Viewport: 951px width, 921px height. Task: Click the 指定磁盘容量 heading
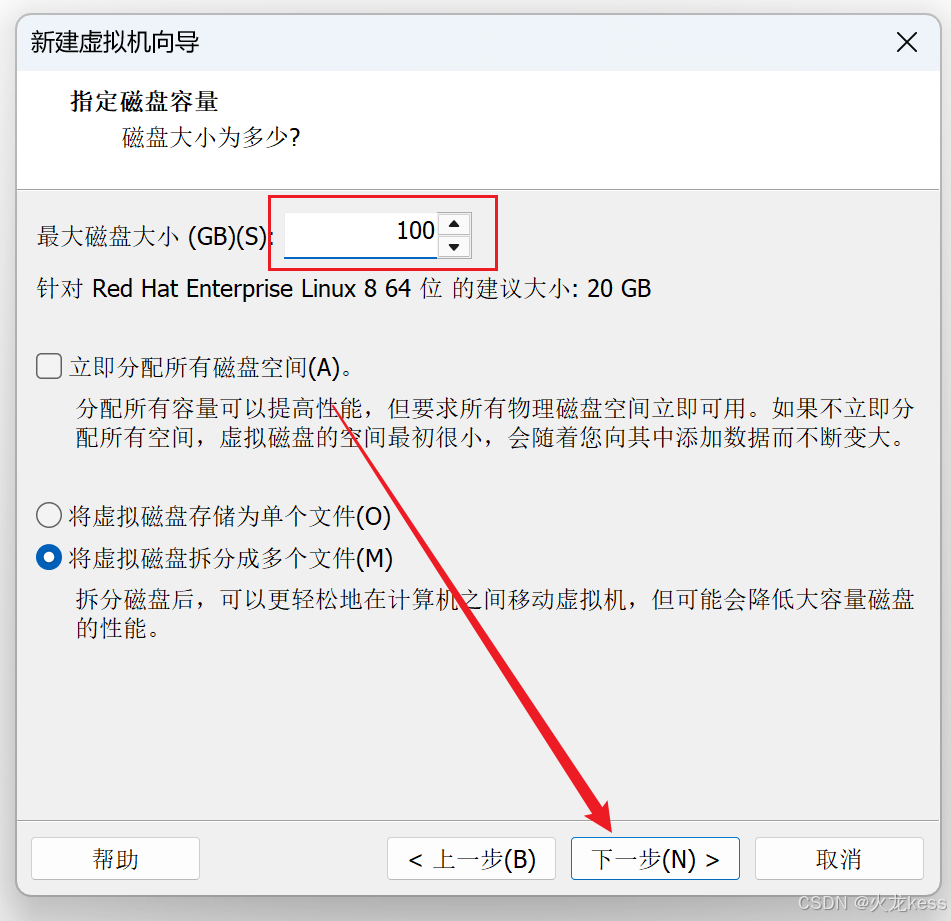click(x=144, y=101)
